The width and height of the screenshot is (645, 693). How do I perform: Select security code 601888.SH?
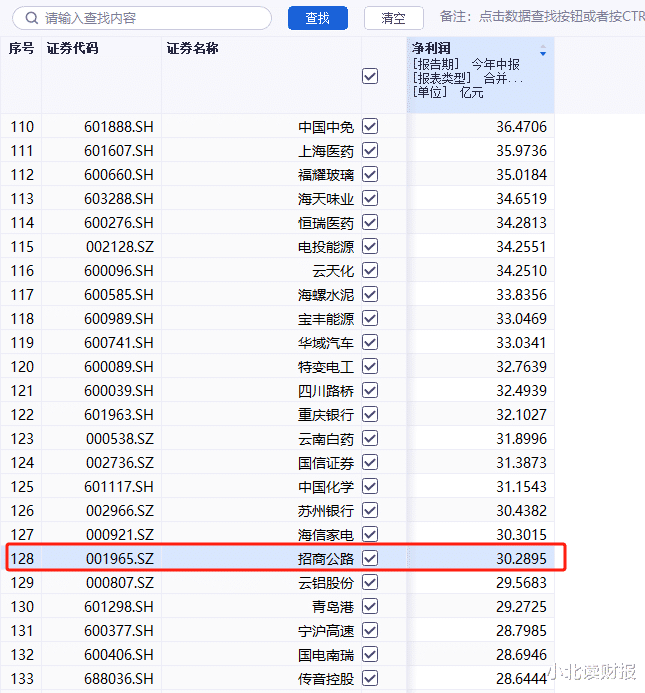point(119,127)
